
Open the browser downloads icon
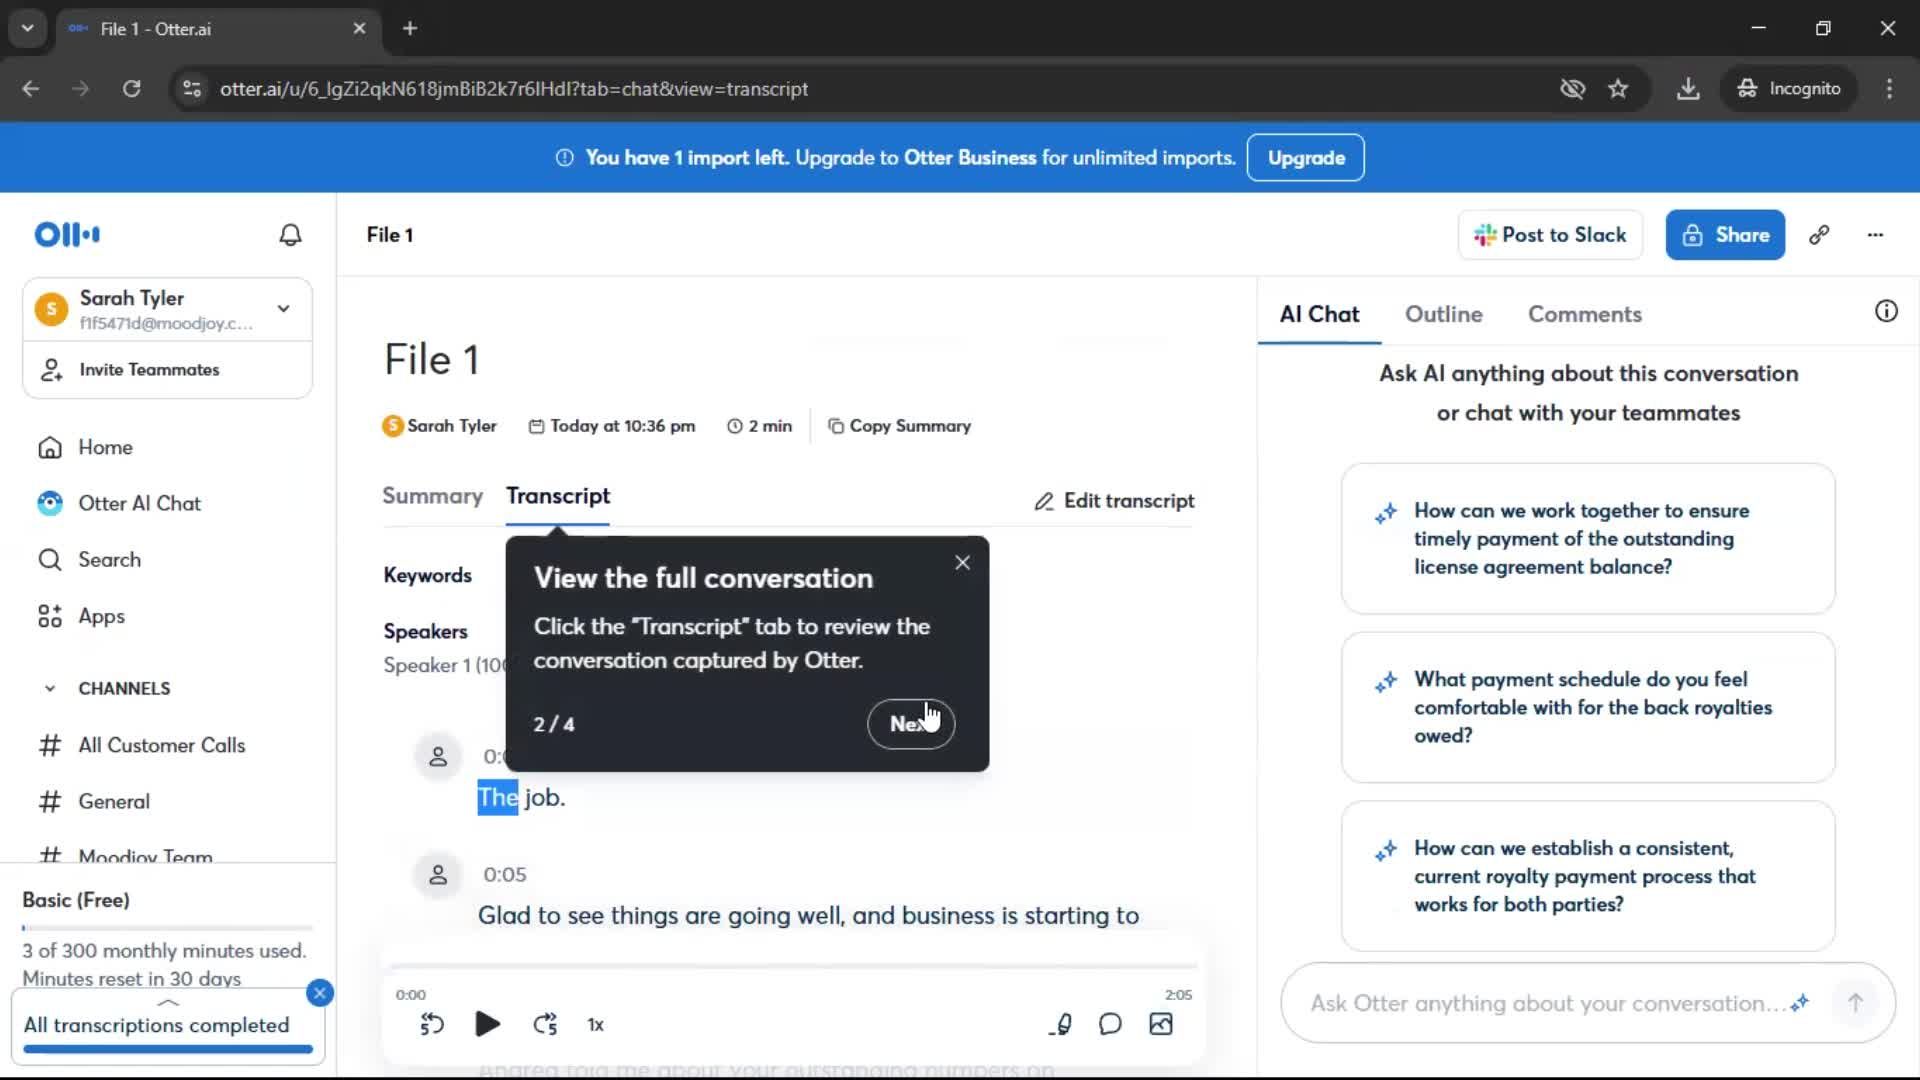pos(1688,89)
